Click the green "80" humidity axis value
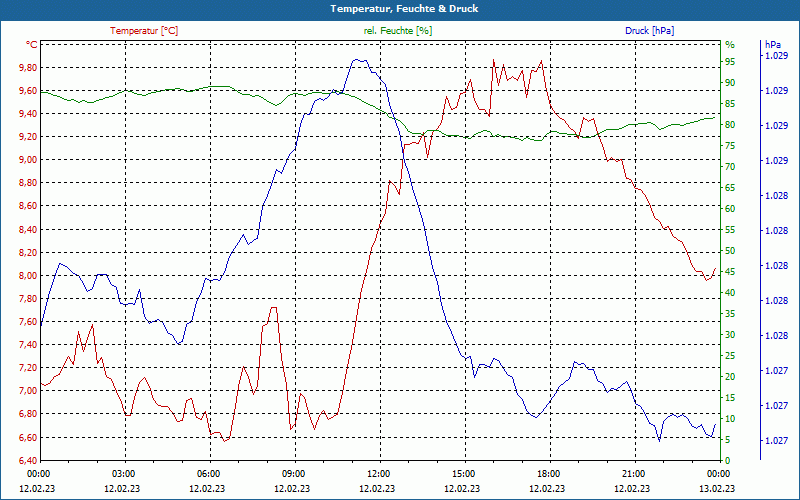Screen dimensions: 800x500 pyautogui.click(x=730, y=125)
